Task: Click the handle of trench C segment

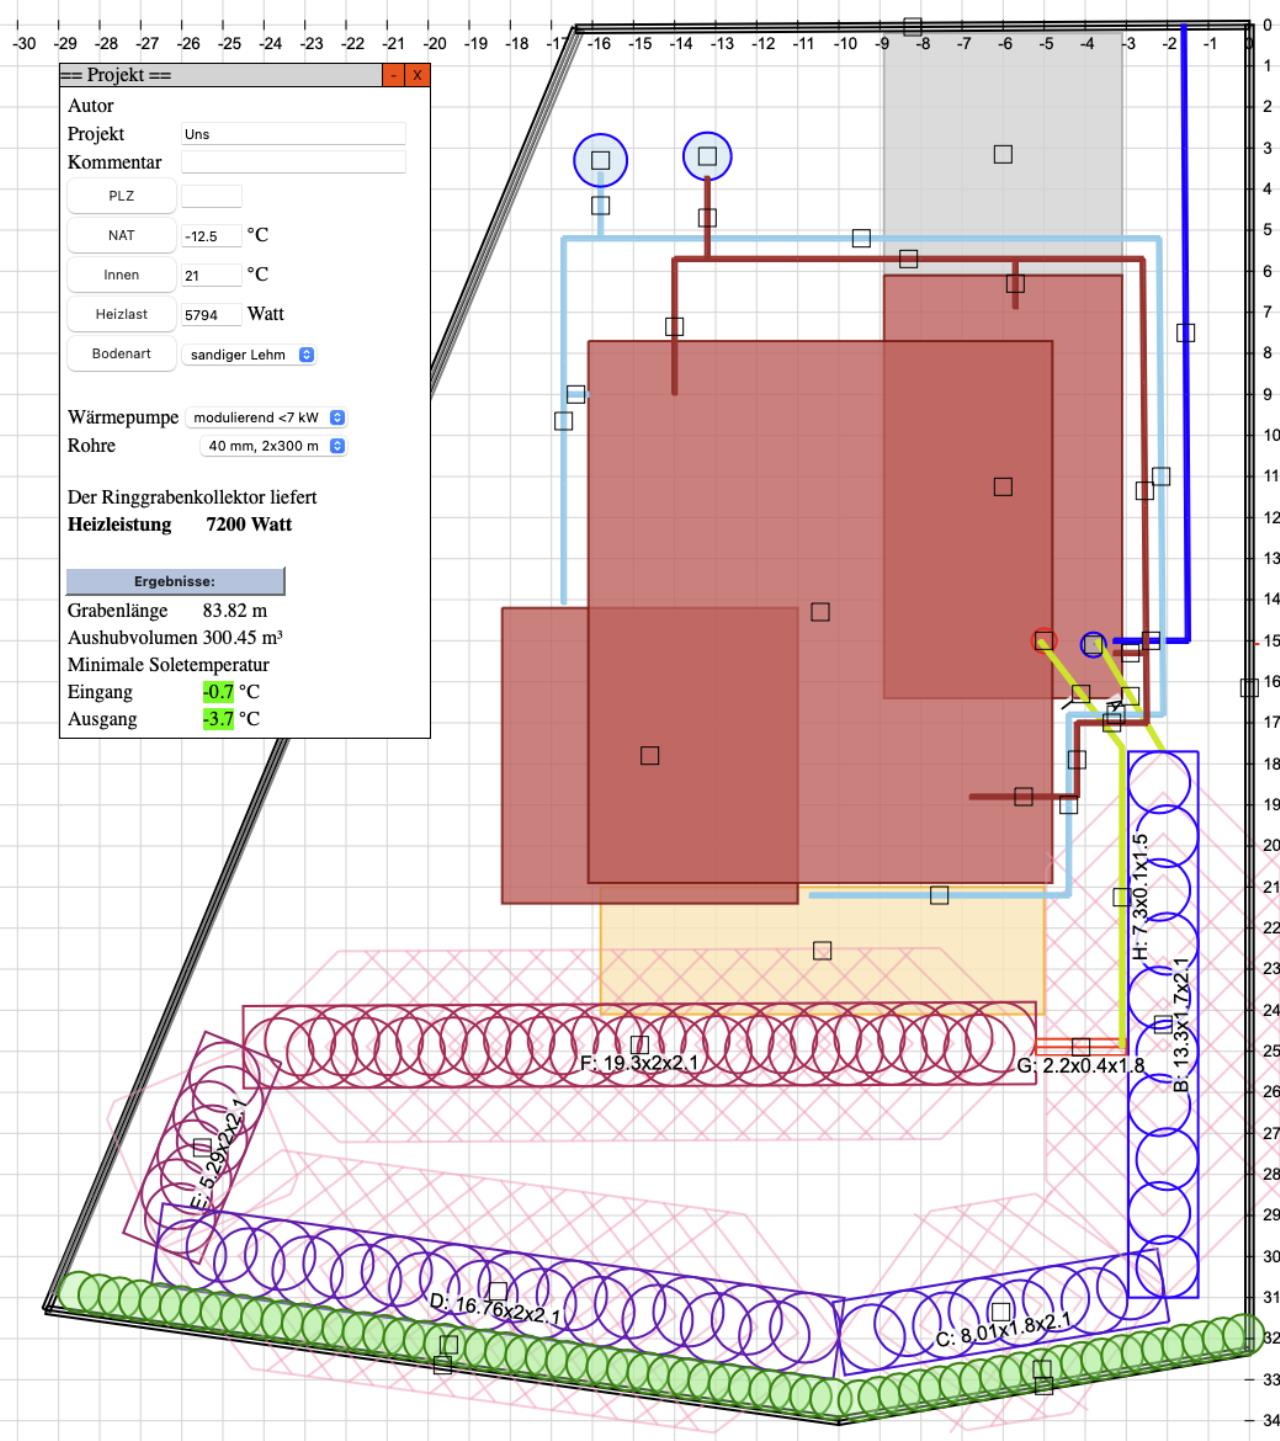Action: pyautogui.click(x=1000, y=1311)
